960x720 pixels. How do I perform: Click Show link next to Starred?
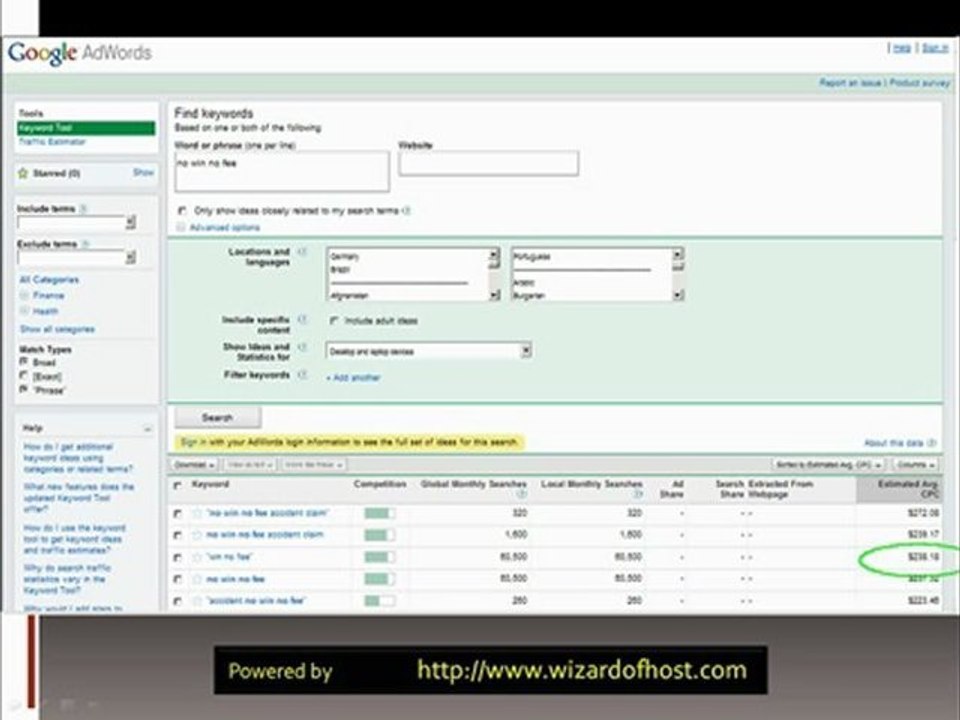[143, 173]
